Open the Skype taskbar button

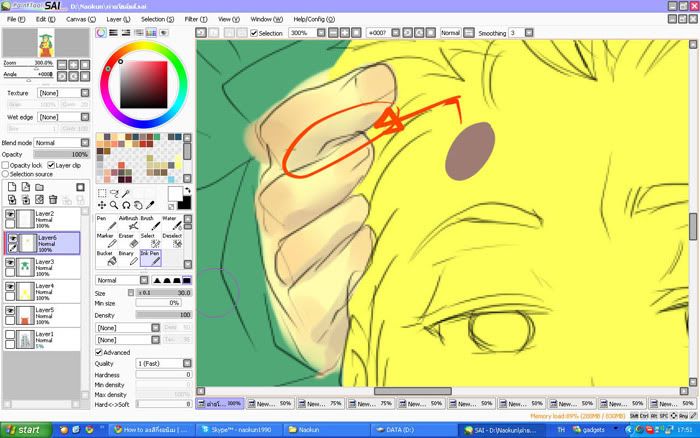click(245, 429)
